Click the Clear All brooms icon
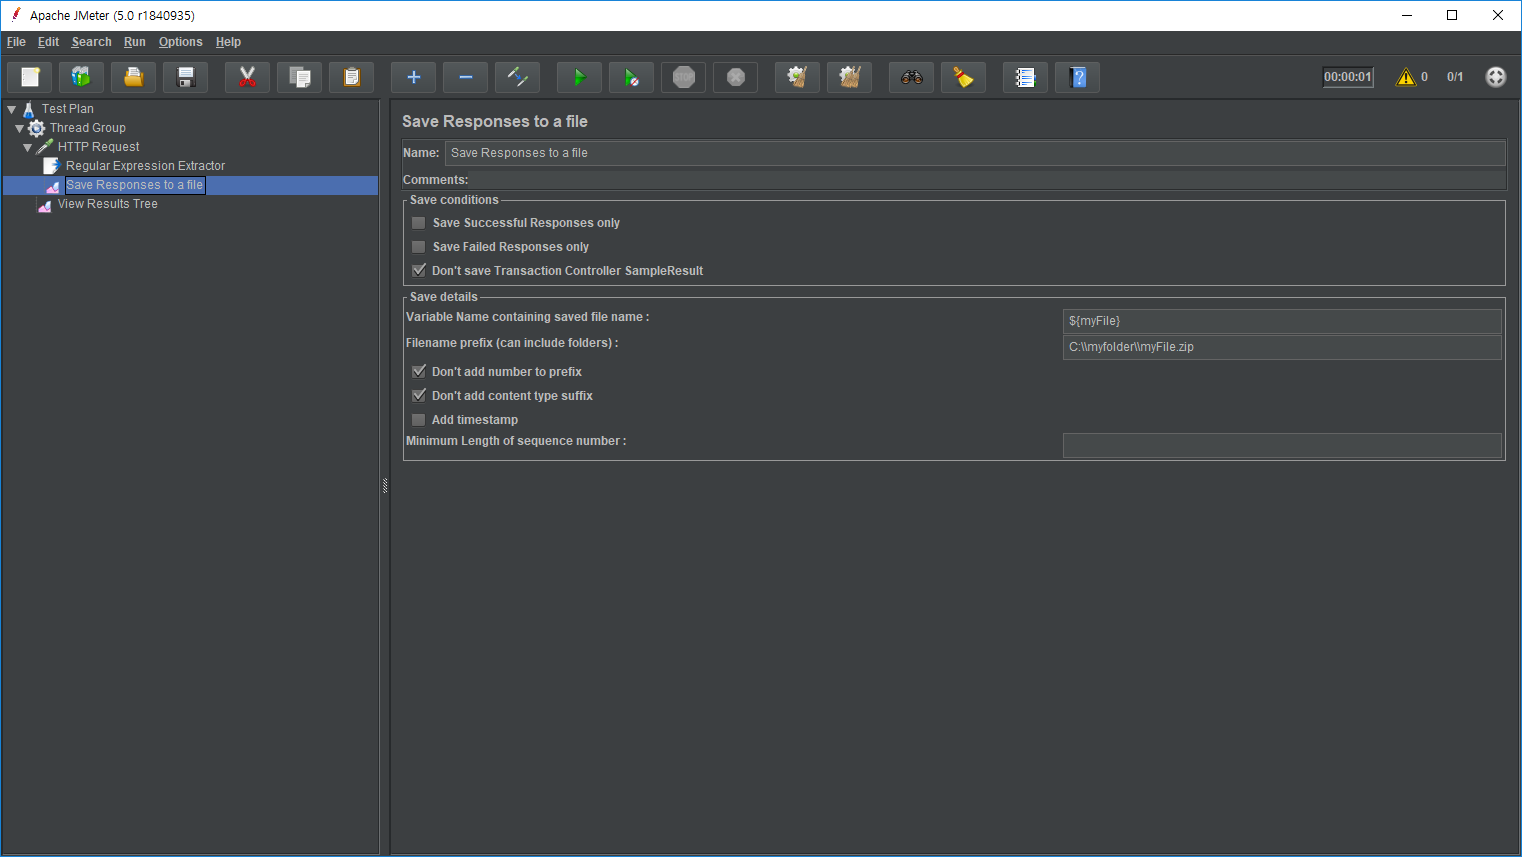 (x=850, y=77)
